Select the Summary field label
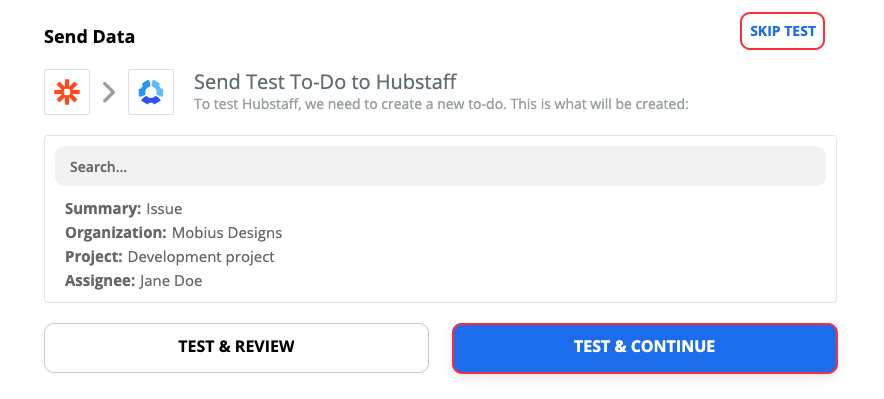884x399 pixels. click(x=103, y=209)
